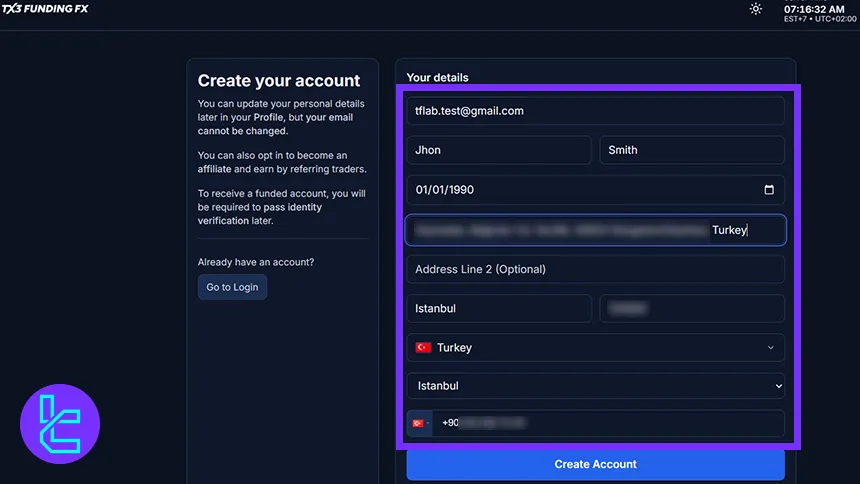Select the last name field with Smith
This screenshot has height=484, width=860.
coord(691,150)
